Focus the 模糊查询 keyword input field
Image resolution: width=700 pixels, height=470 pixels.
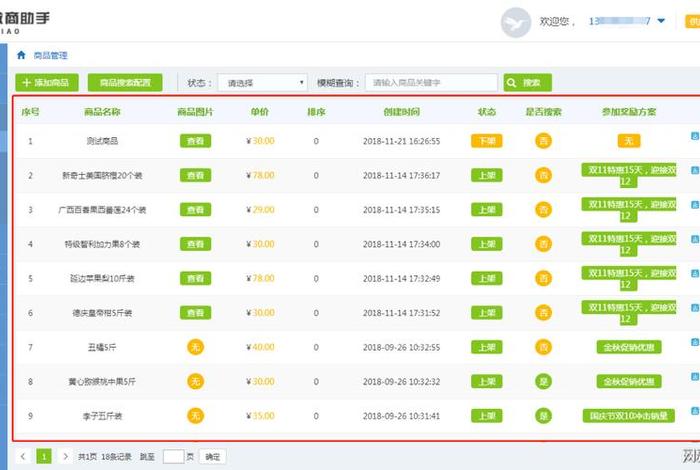coord(431,83)
